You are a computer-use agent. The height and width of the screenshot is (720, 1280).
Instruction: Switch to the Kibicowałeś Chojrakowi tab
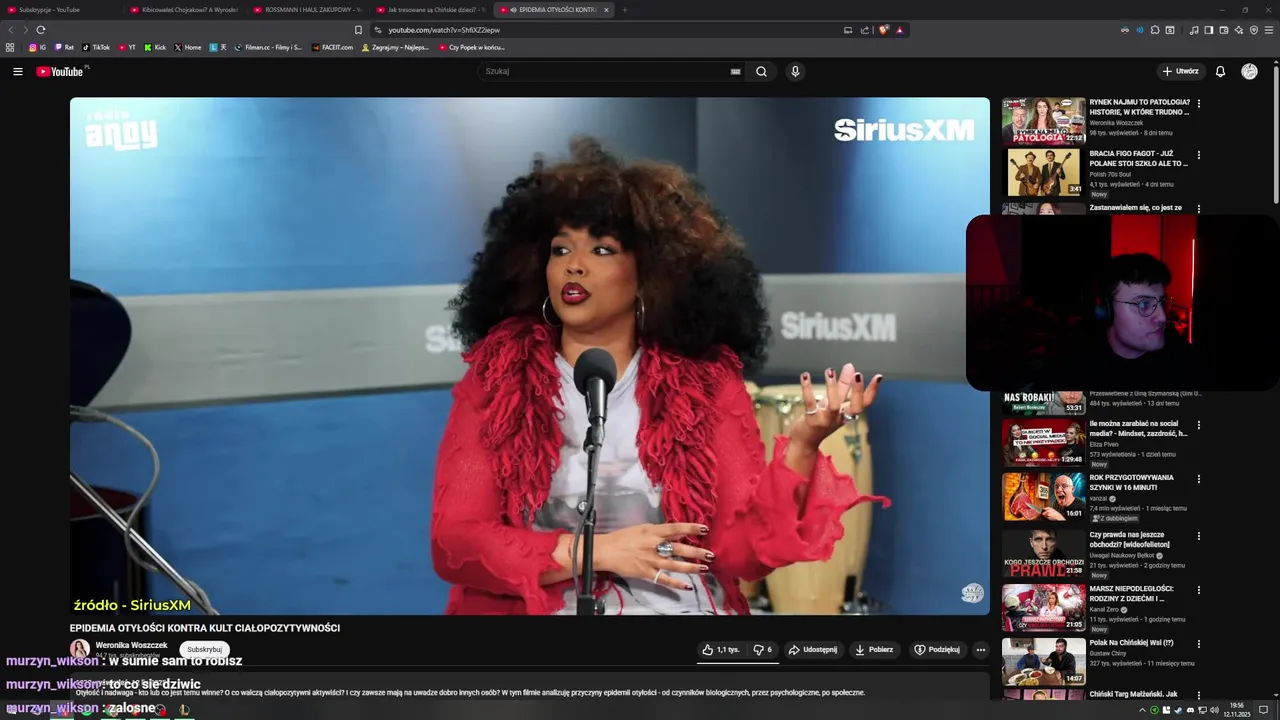(185, 10)
